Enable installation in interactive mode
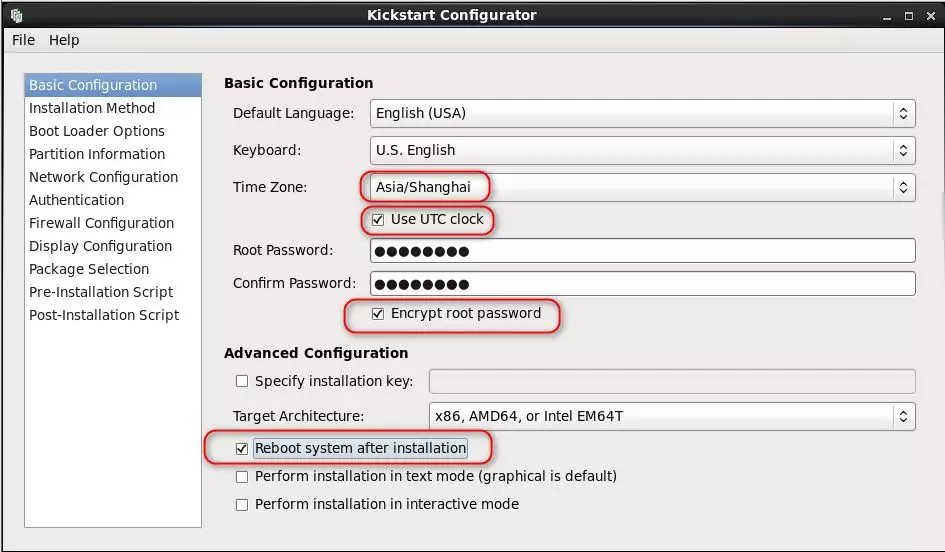945x552 pixels. click(241, 505)
